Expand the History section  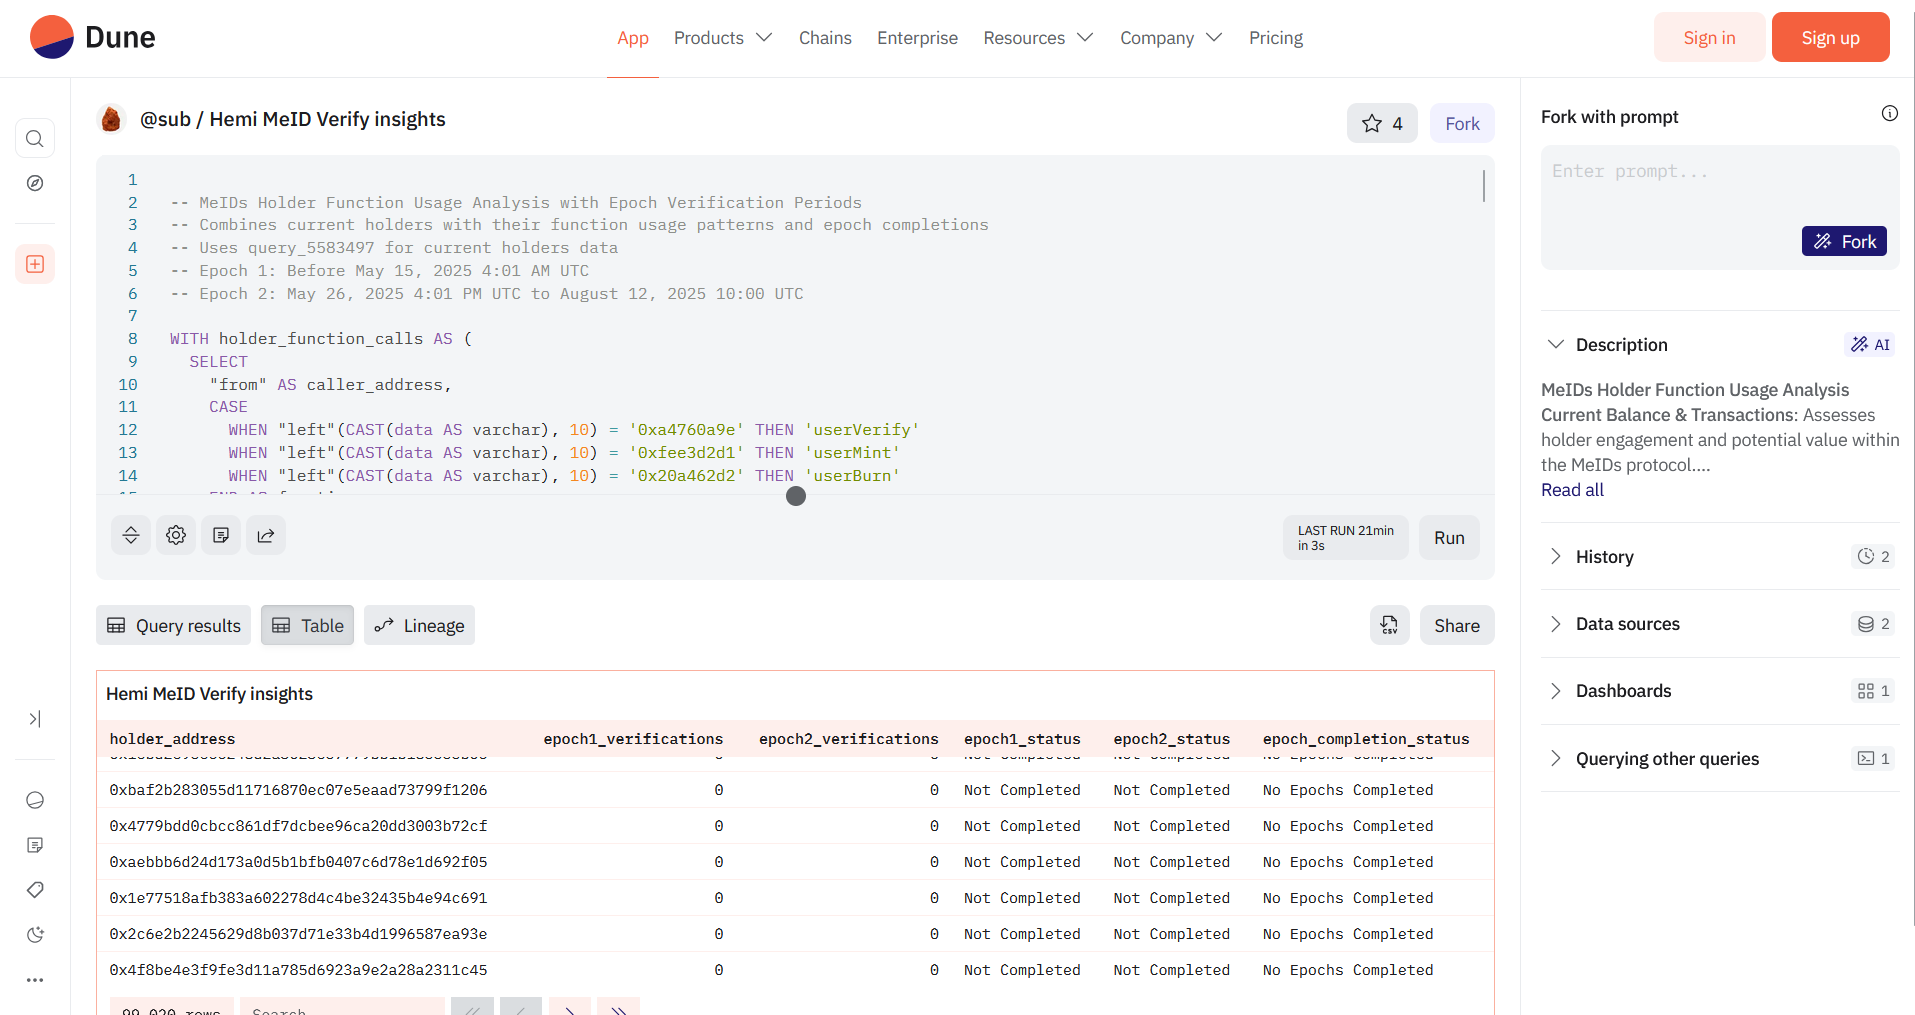(1555, 557)
